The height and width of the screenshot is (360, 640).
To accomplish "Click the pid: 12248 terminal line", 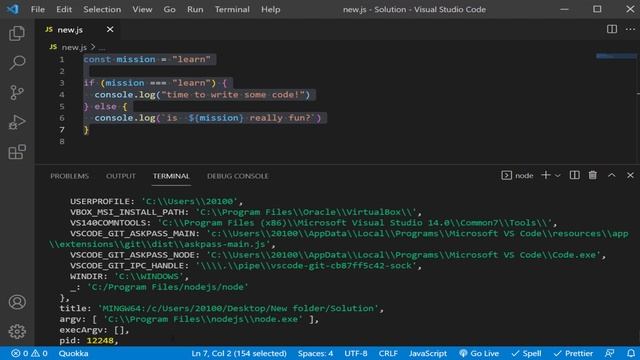I will coord(89,340).
